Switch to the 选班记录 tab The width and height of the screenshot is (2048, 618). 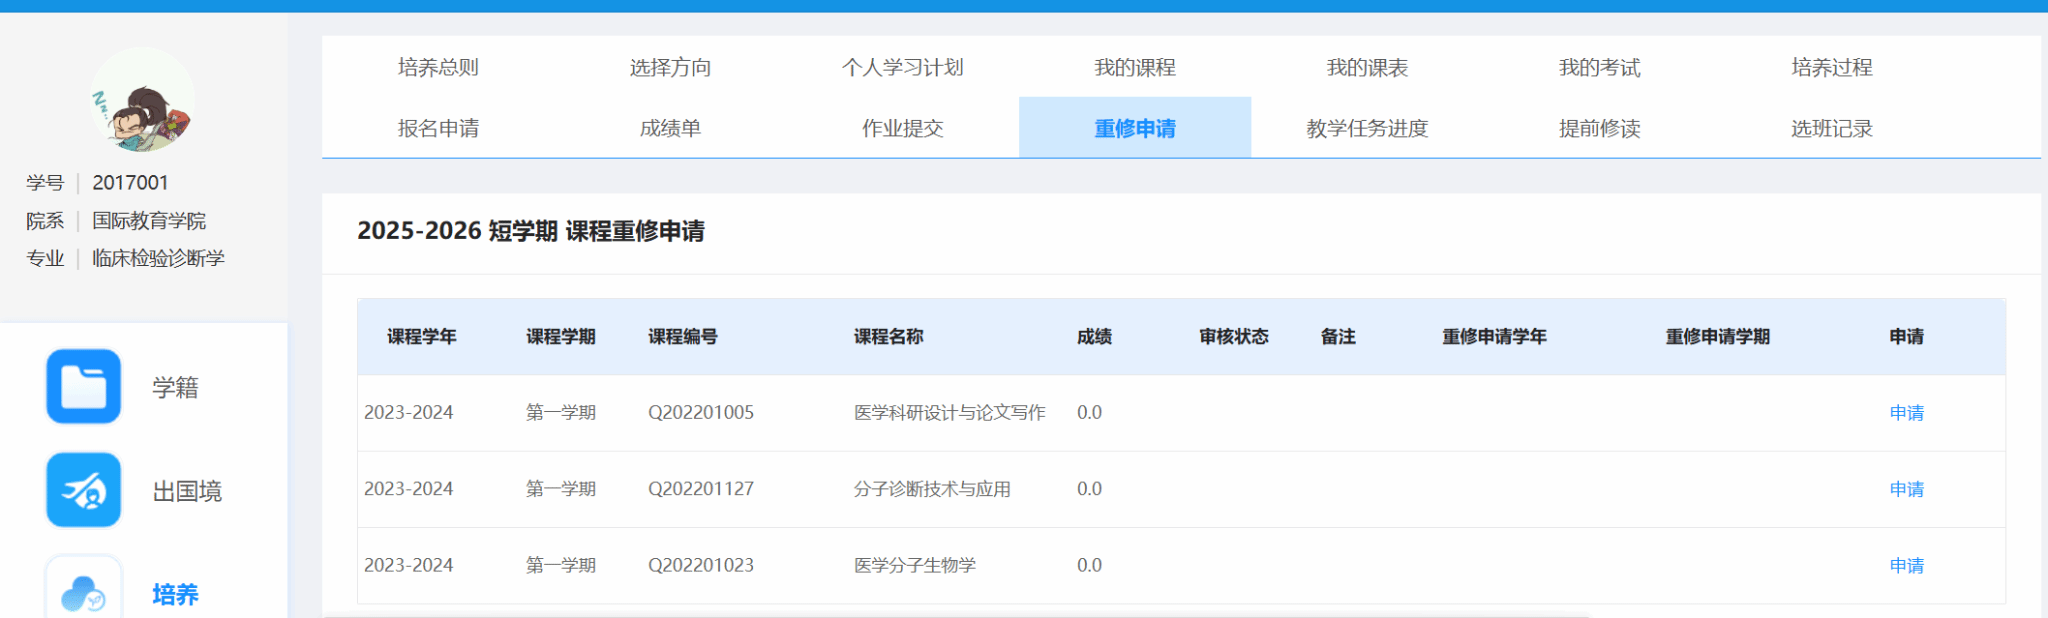[1830, 128]
